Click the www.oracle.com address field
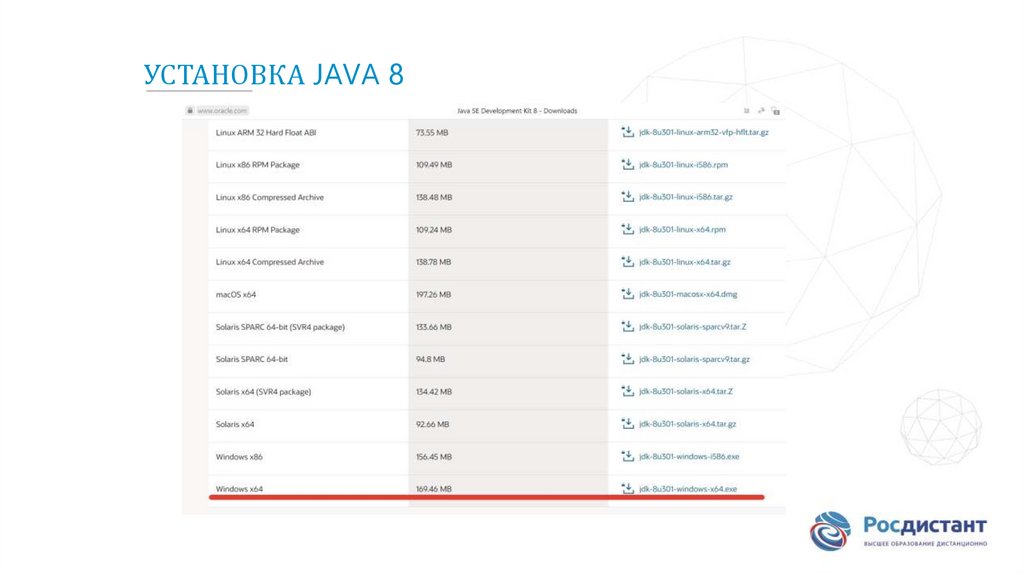 coord(222,110)
